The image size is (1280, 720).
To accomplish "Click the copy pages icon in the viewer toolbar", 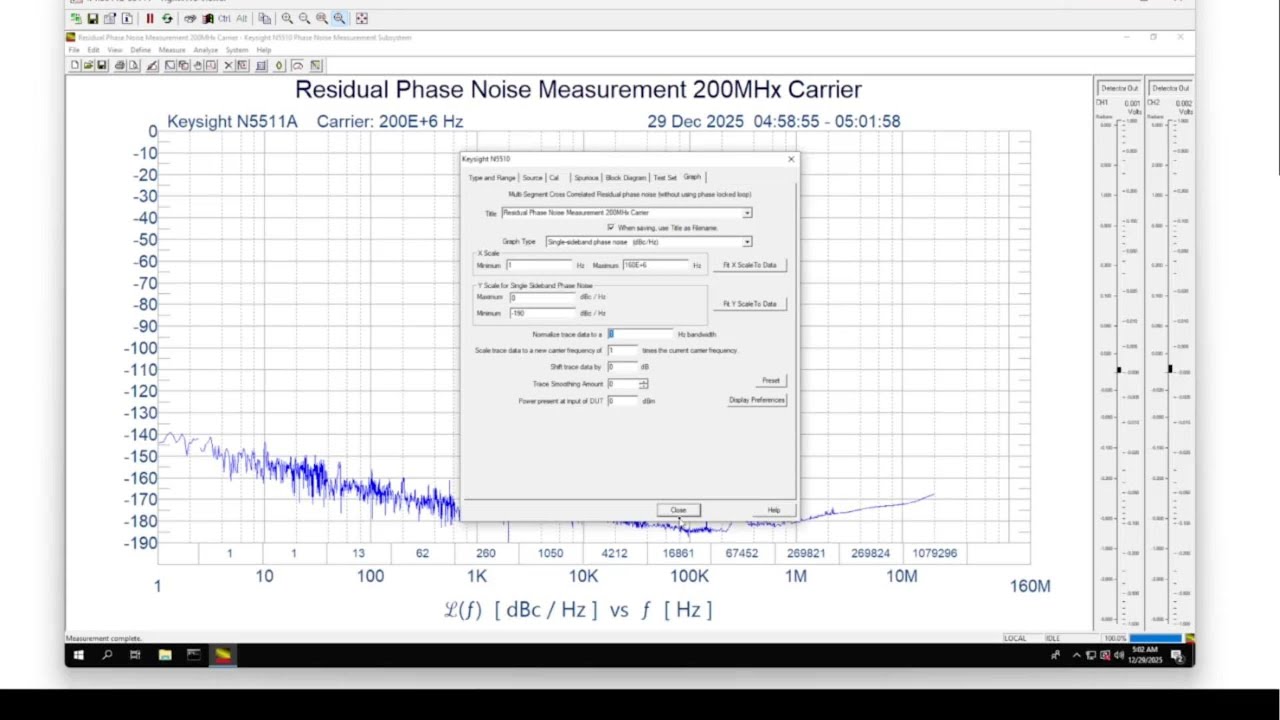I will 264,18.
